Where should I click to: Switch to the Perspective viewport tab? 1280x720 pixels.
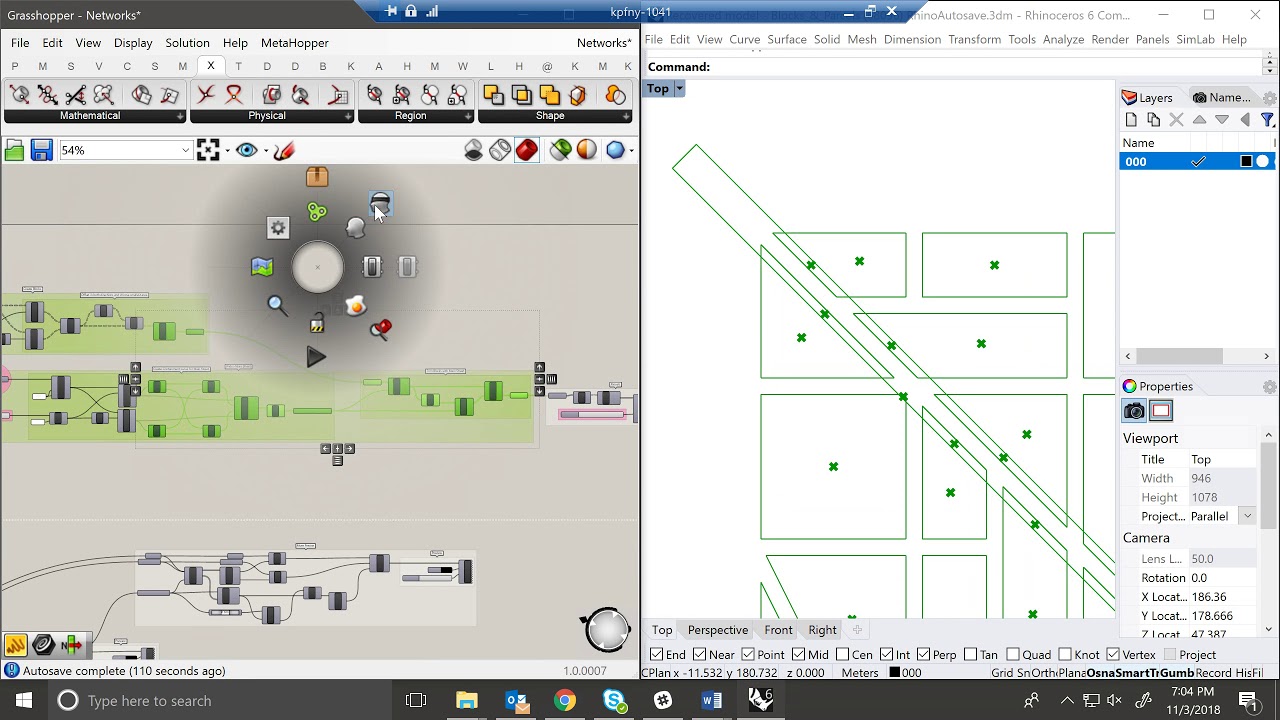(718, 630)
